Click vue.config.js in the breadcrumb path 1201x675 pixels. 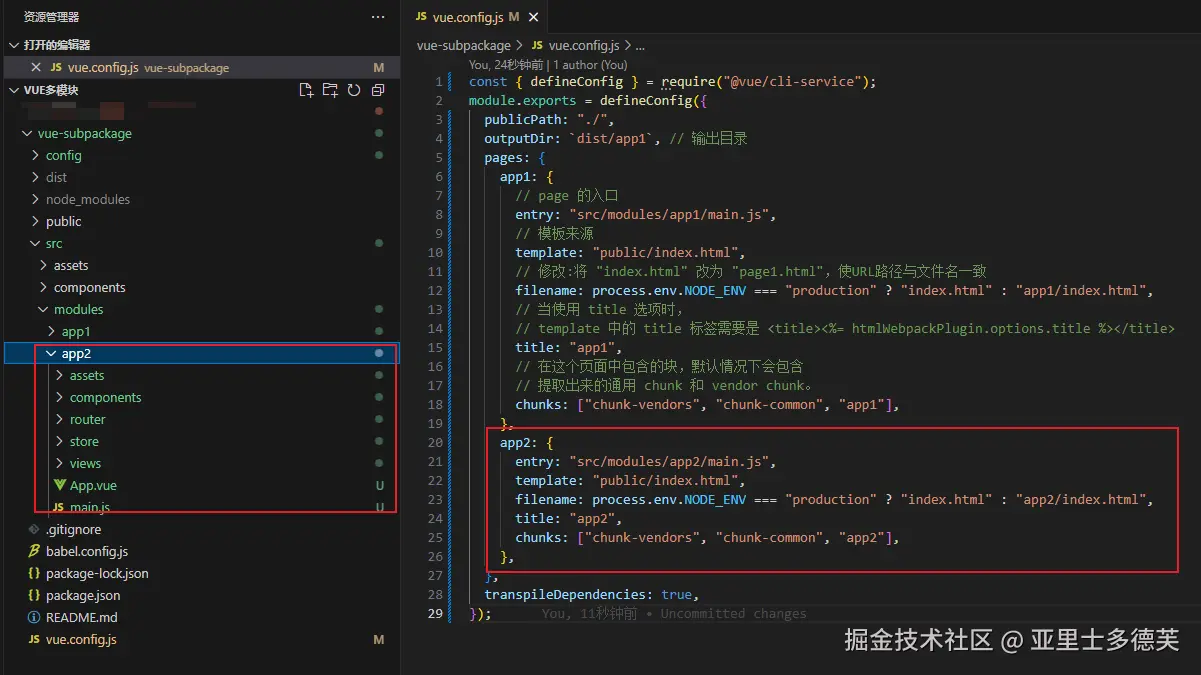pyautogui.click(x=584, y=45)
